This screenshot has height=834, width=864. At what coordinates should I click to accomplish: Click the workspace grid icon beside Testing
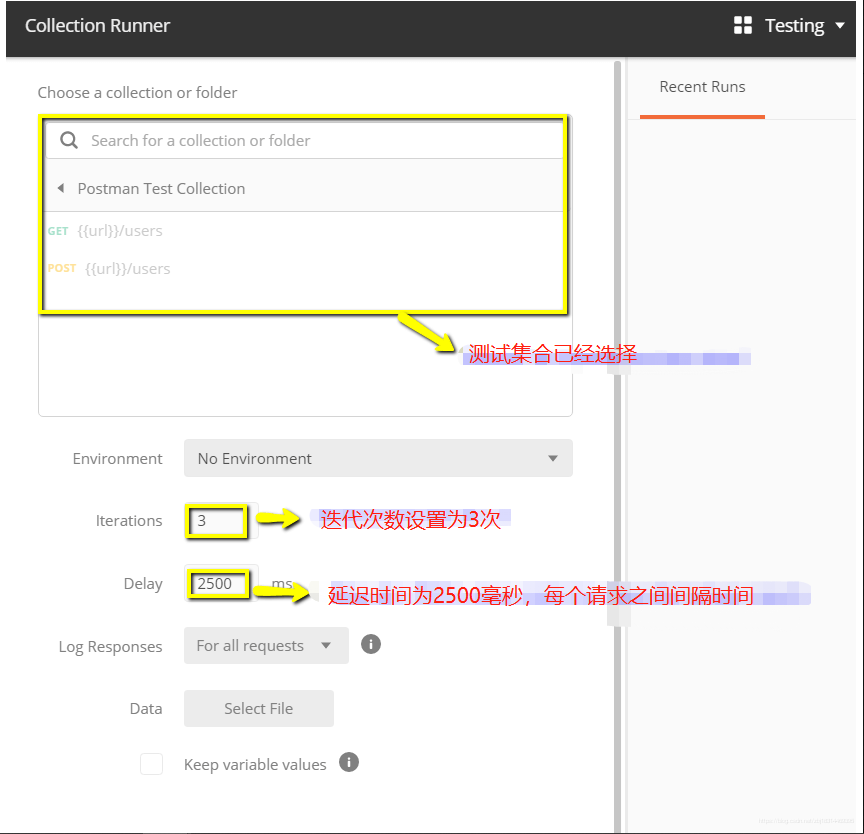pos(742,25)
